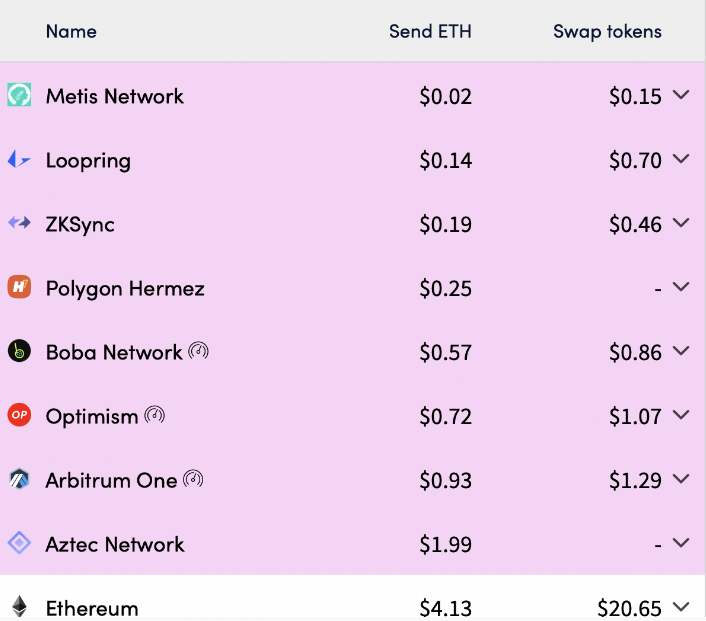Screen dimensions: 706x621
Task: Click the gauge icon beside Optimism
Action: coord(154,415)
